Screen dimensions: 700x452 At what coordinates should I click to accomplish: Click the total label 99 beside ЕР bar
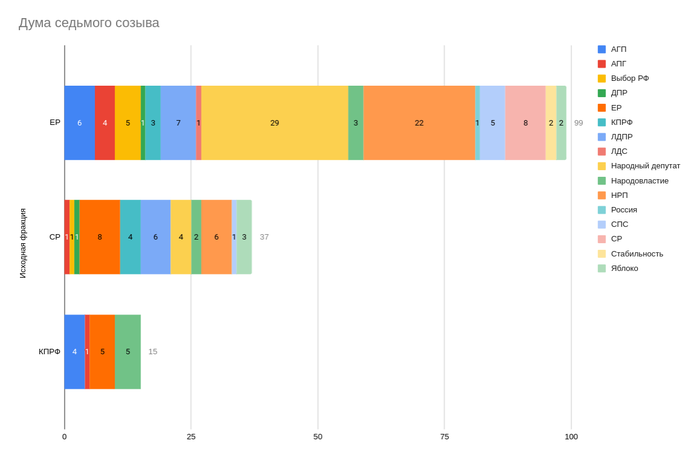(579, 123)
